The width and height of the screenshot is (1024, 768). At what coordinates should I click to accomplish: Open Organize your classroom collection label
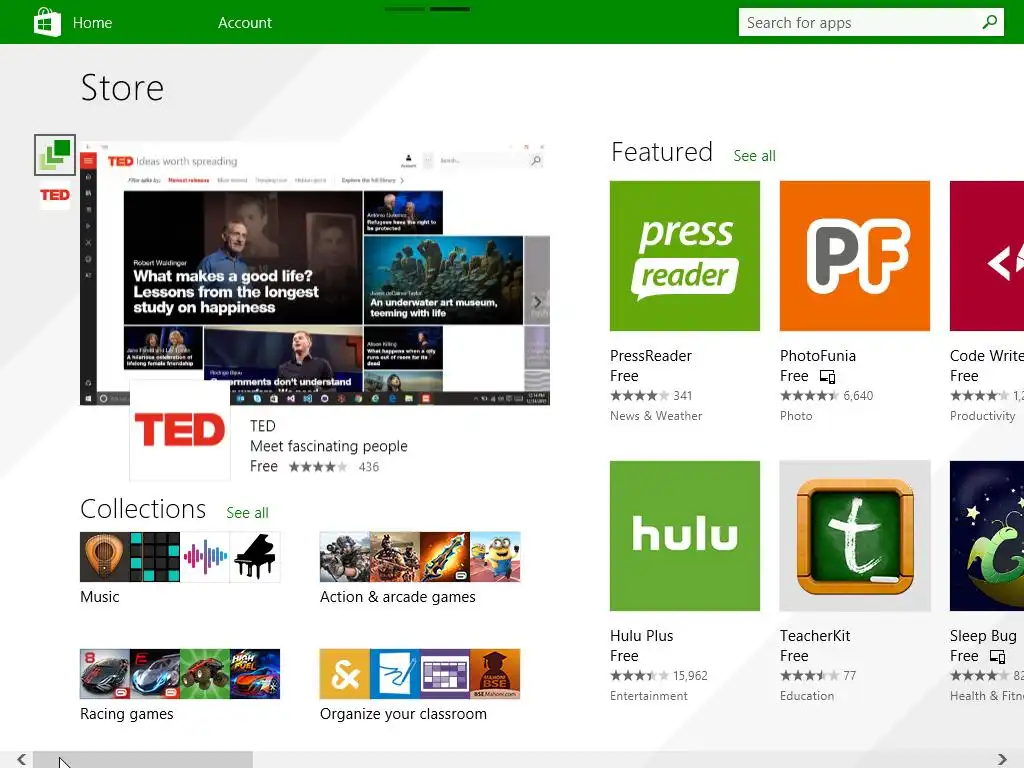[403, 714]
